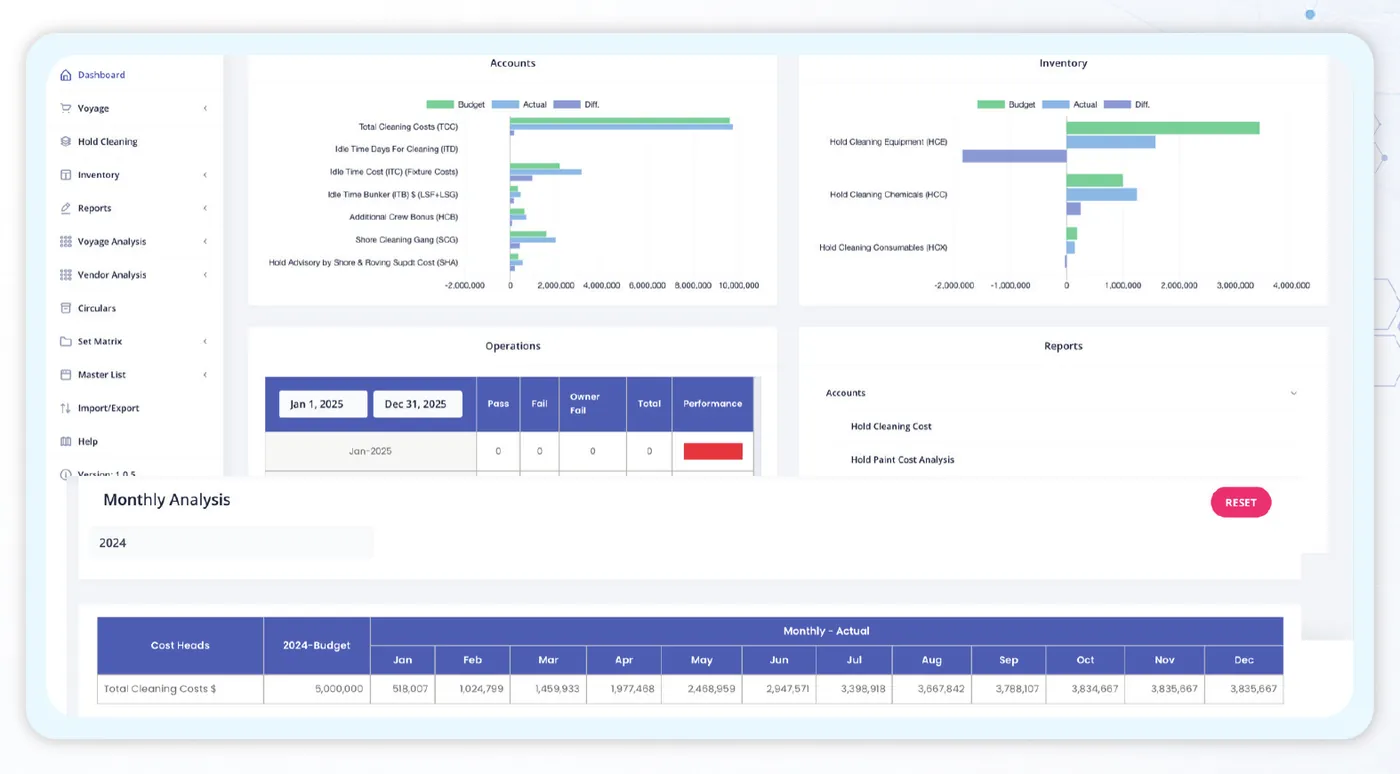This screenshot has height=774, width=1400.
Task: Expand the Voyage Analysis submenu chevron
Action: [205, 242]
